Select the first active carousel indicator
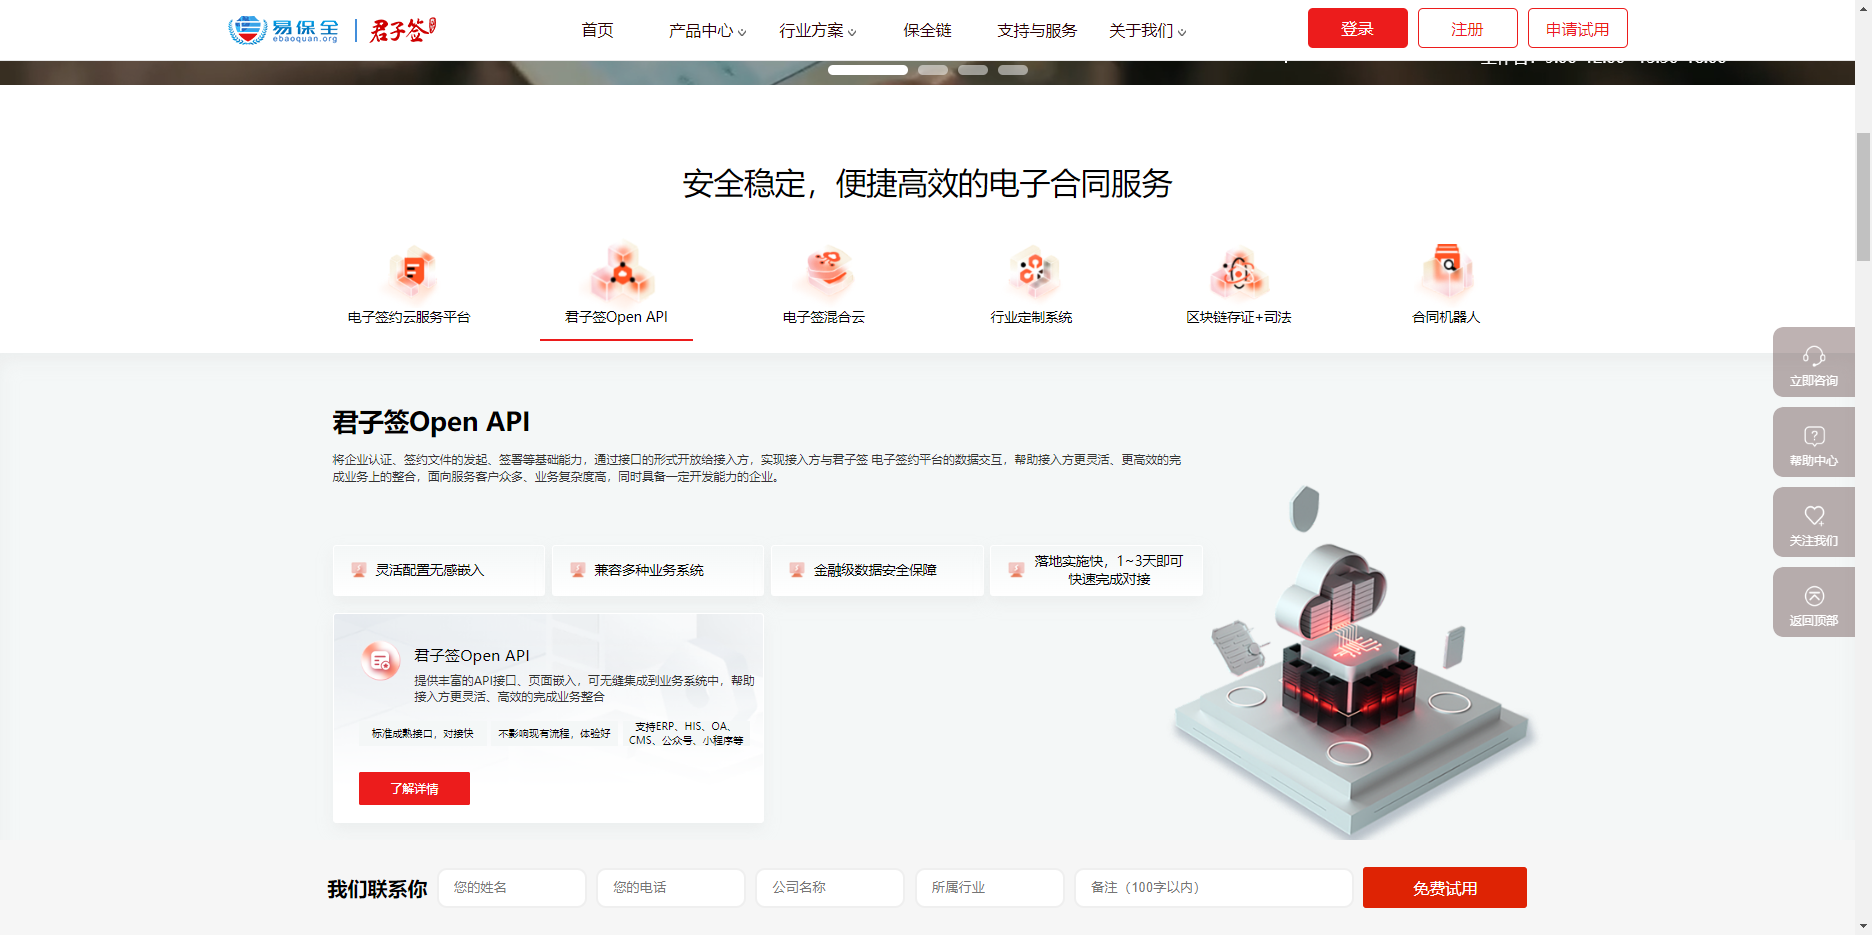Screen dimensions: 1872x935 [868, 70]
